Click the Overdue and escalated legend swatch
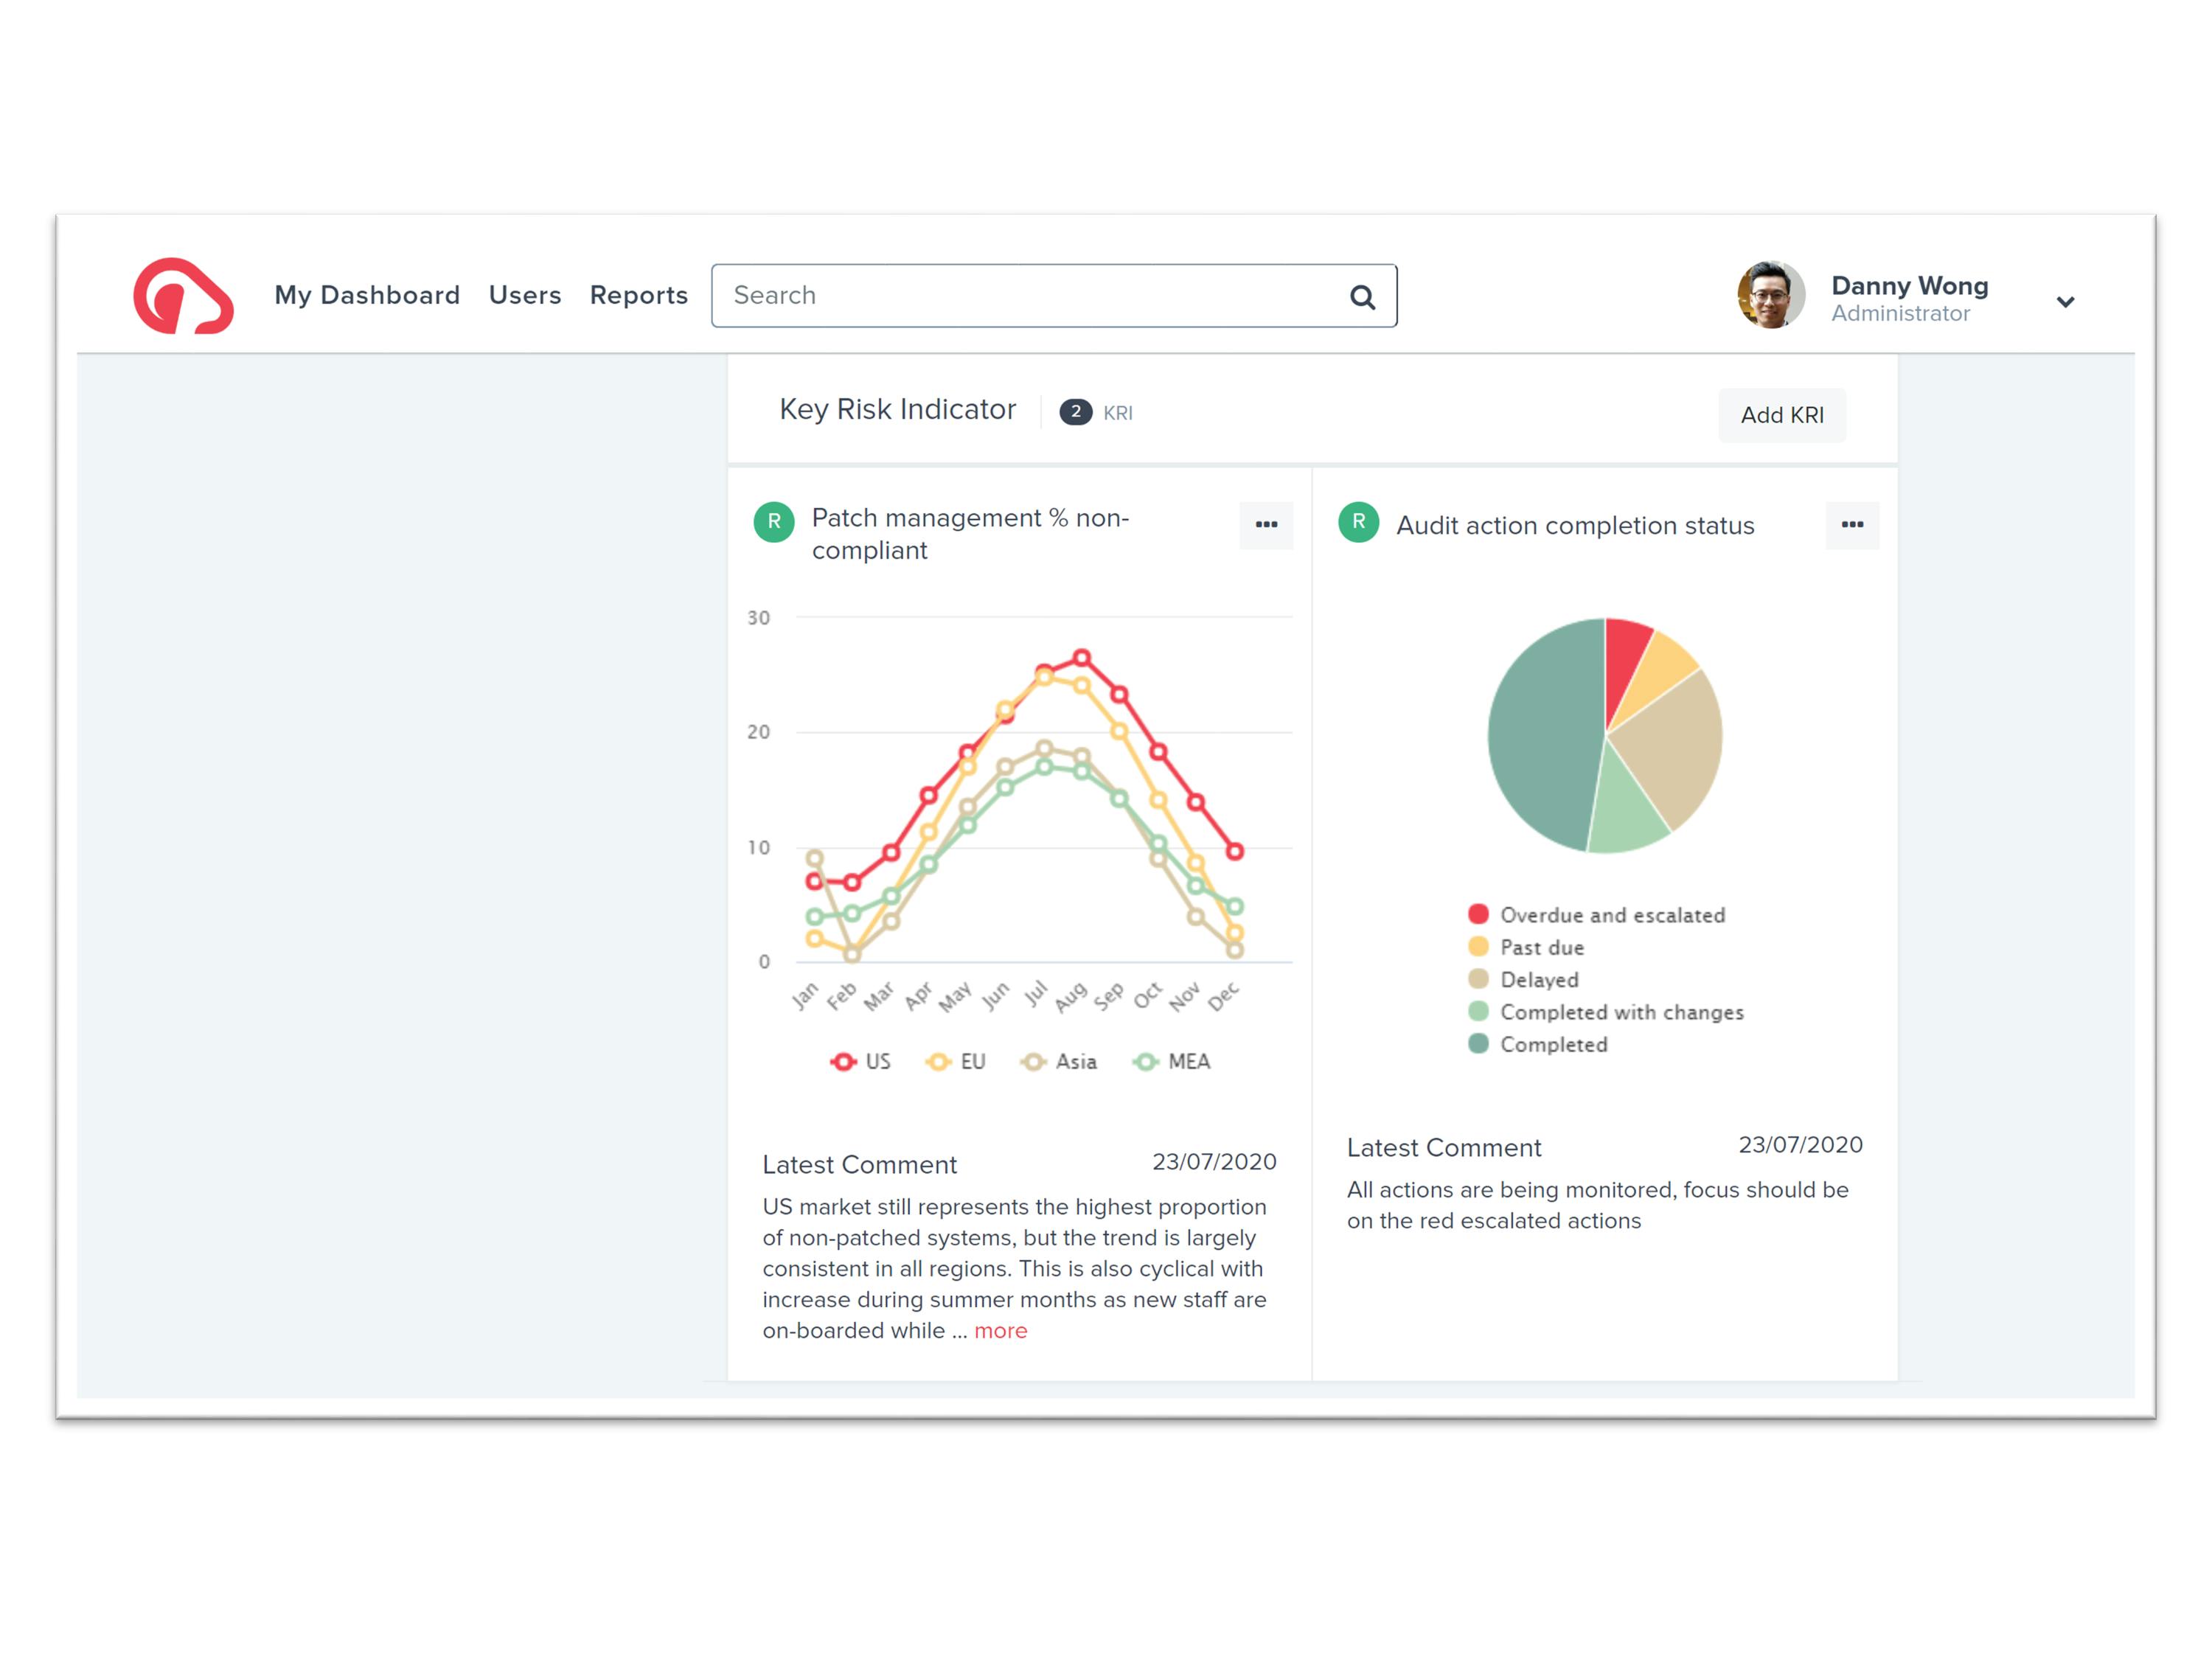Image resolution: width=2212 pixels, height=1659 pixels. coord(1478,914)
